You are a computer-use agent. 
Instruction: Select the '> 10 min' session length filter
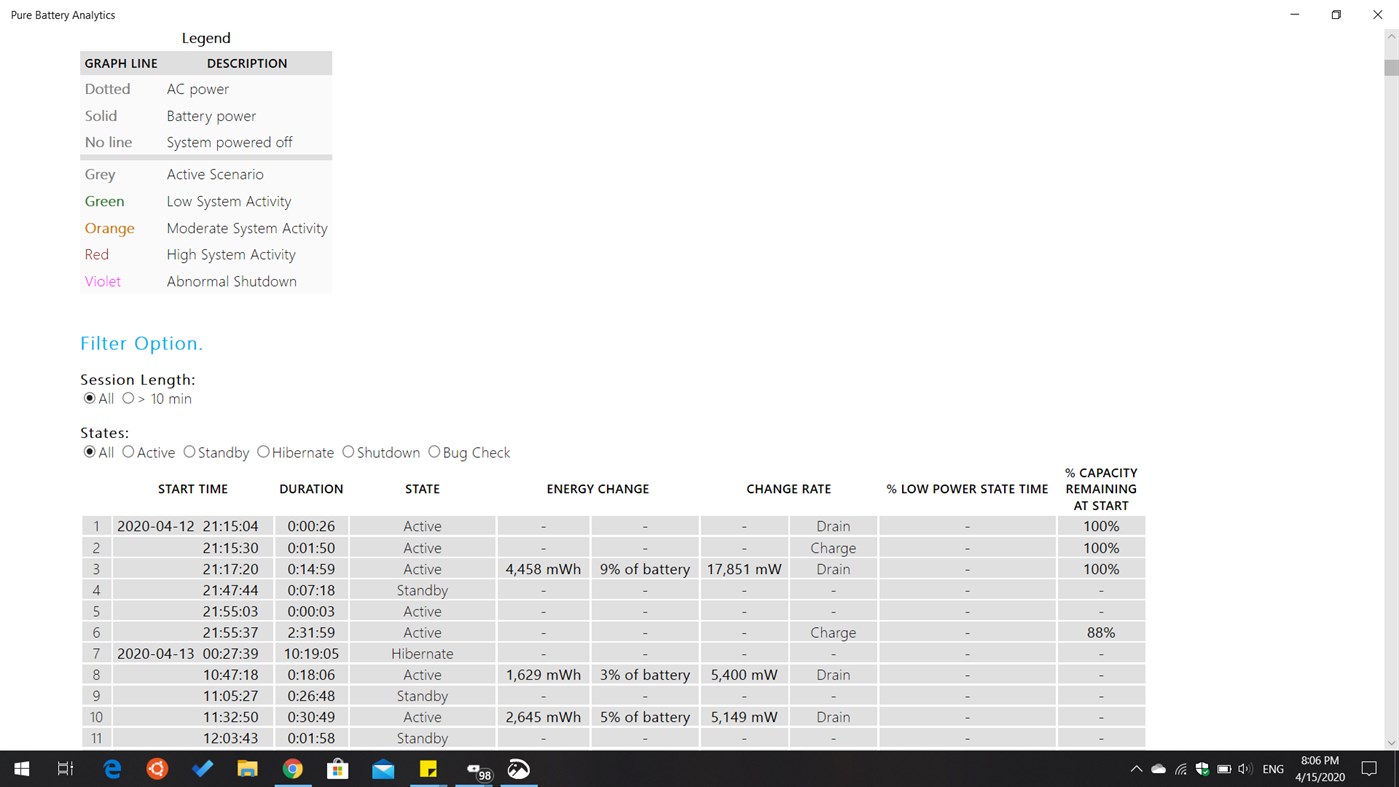tap(128, 398)
